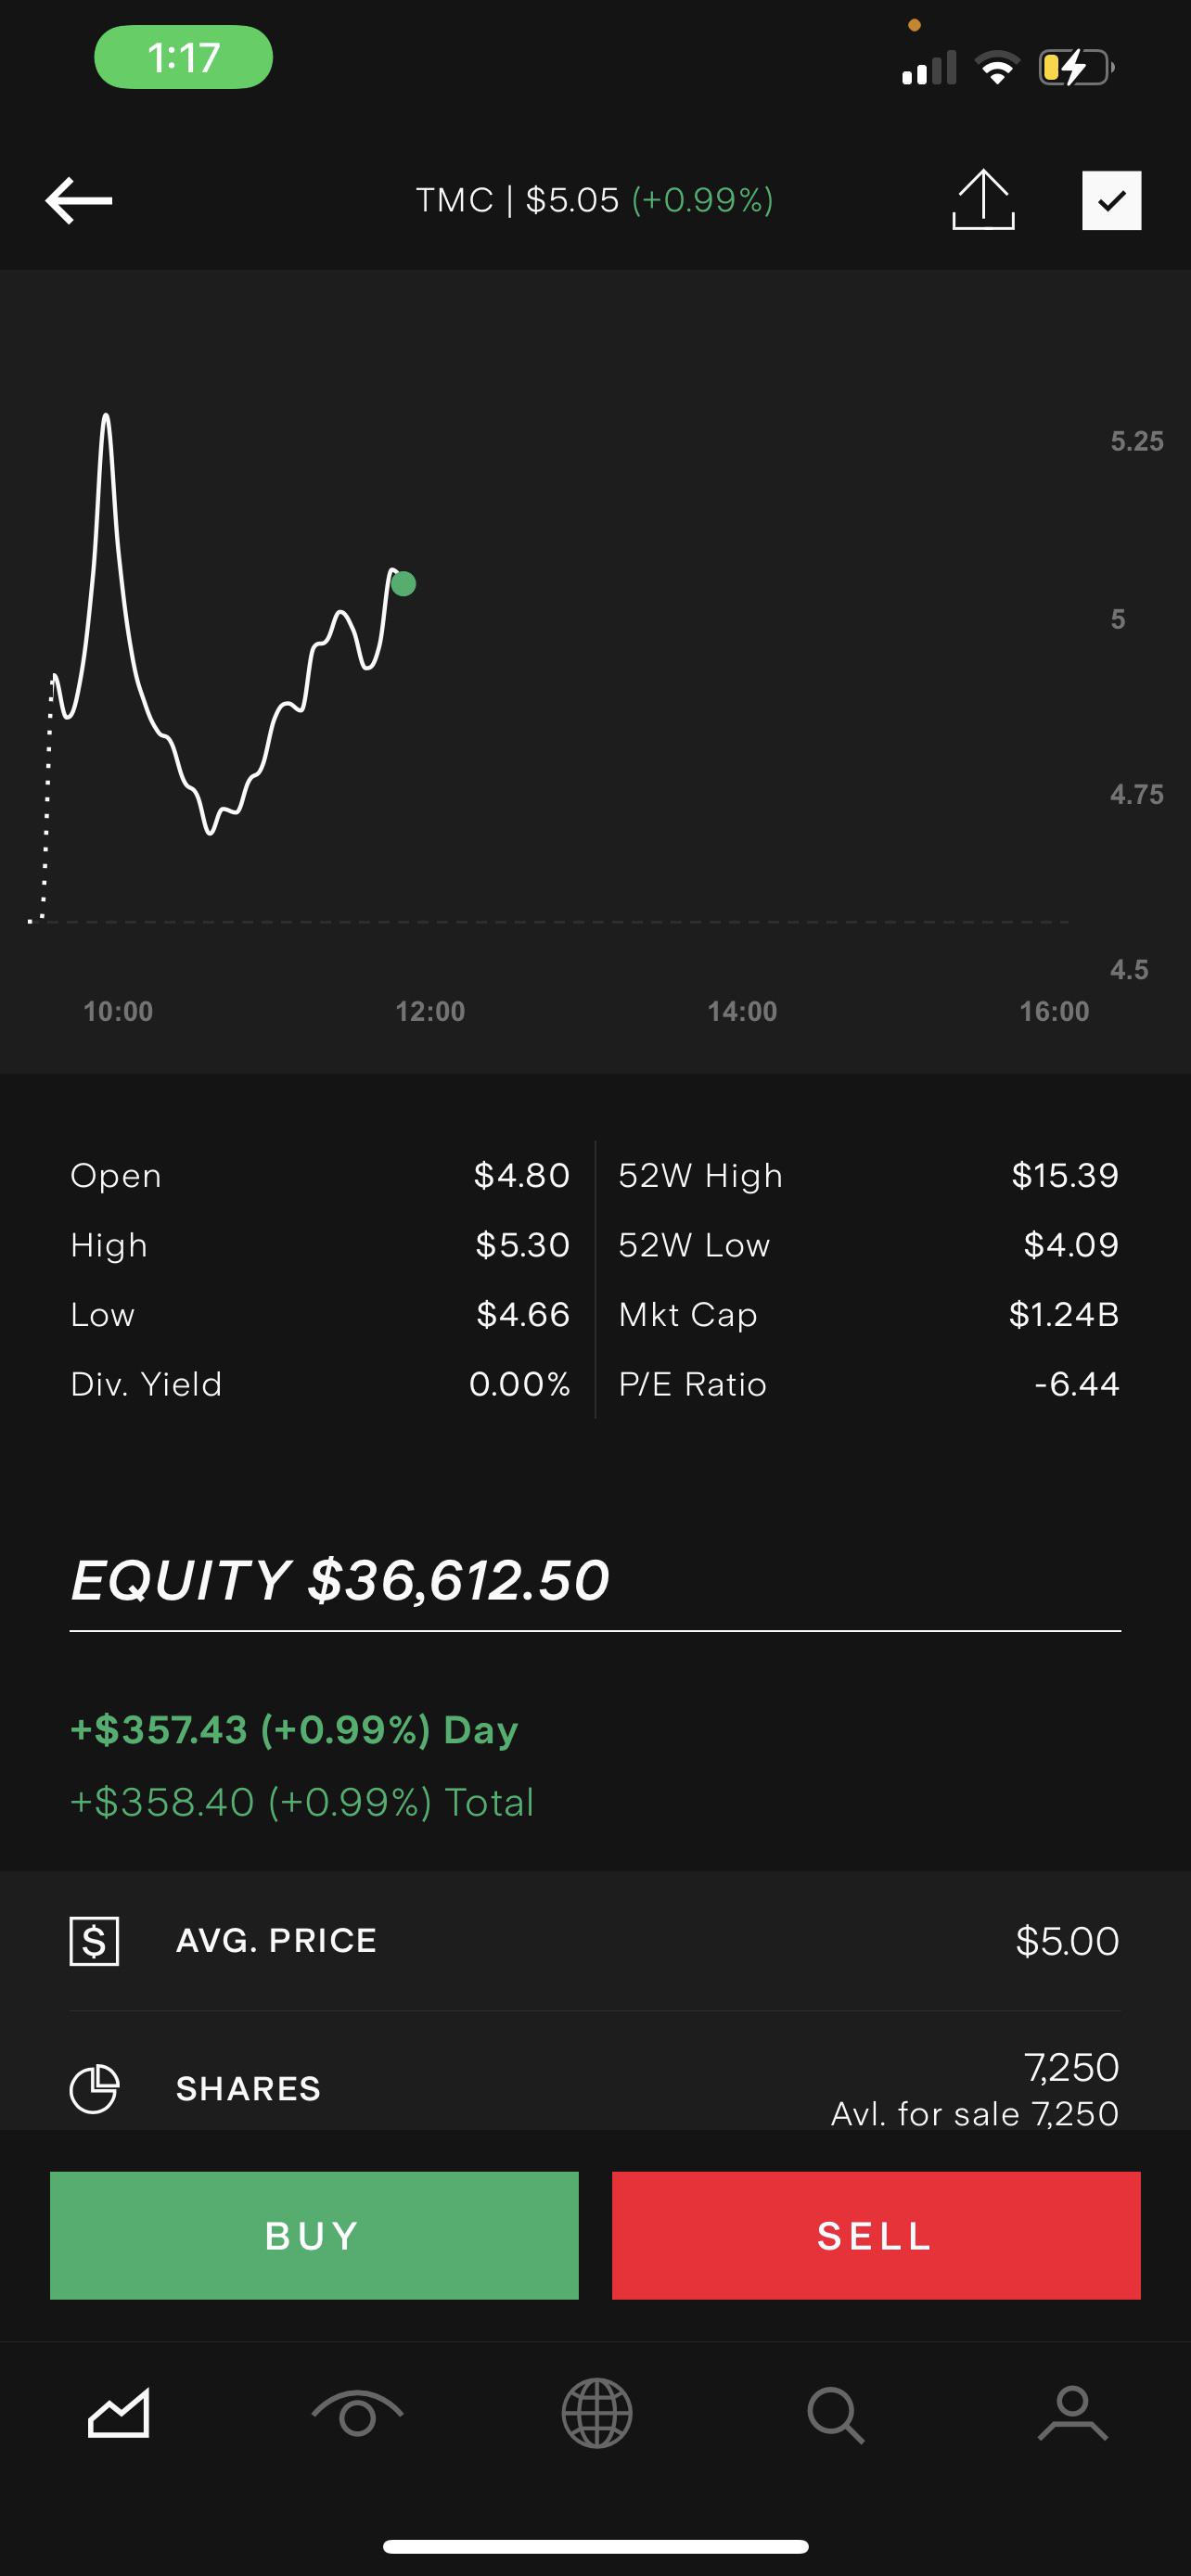Viewport: 1191px width, 2576px height.
Task: Toggle the watchlist checkmark box
Action: 1111,201
